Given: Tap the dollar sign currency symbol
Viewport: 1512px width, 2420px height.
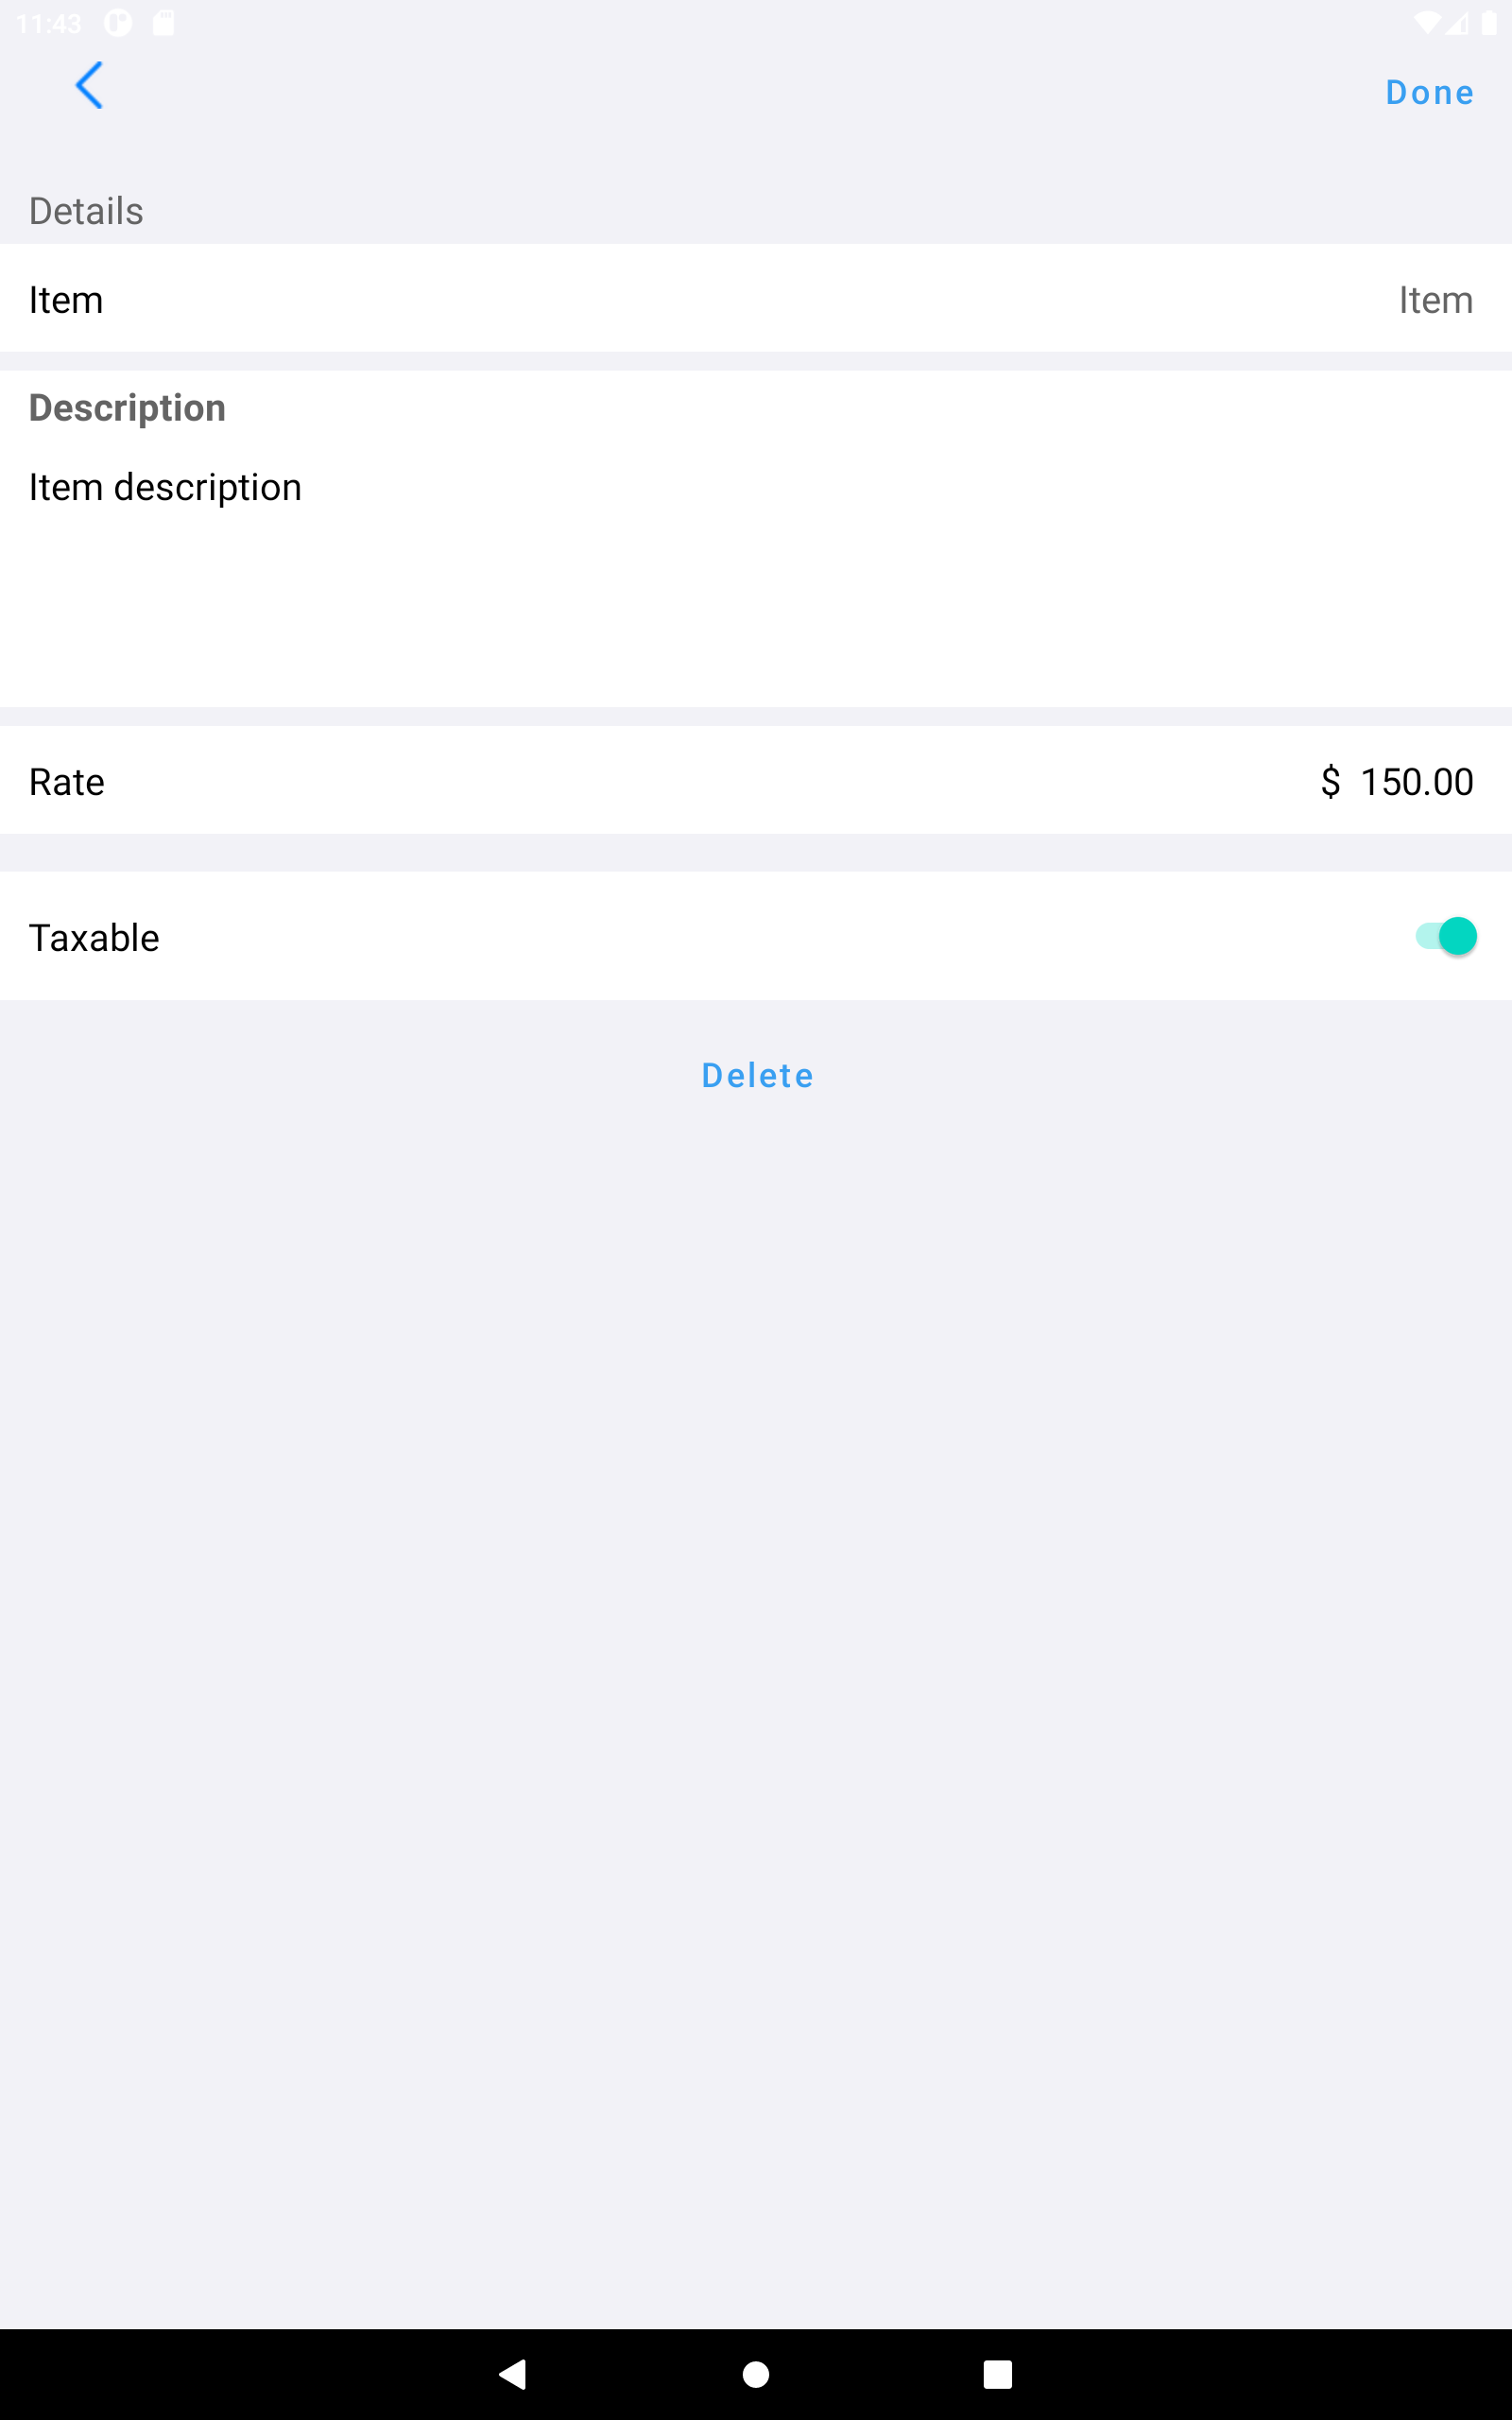Looking at the screenshot, I should 1330,782.
